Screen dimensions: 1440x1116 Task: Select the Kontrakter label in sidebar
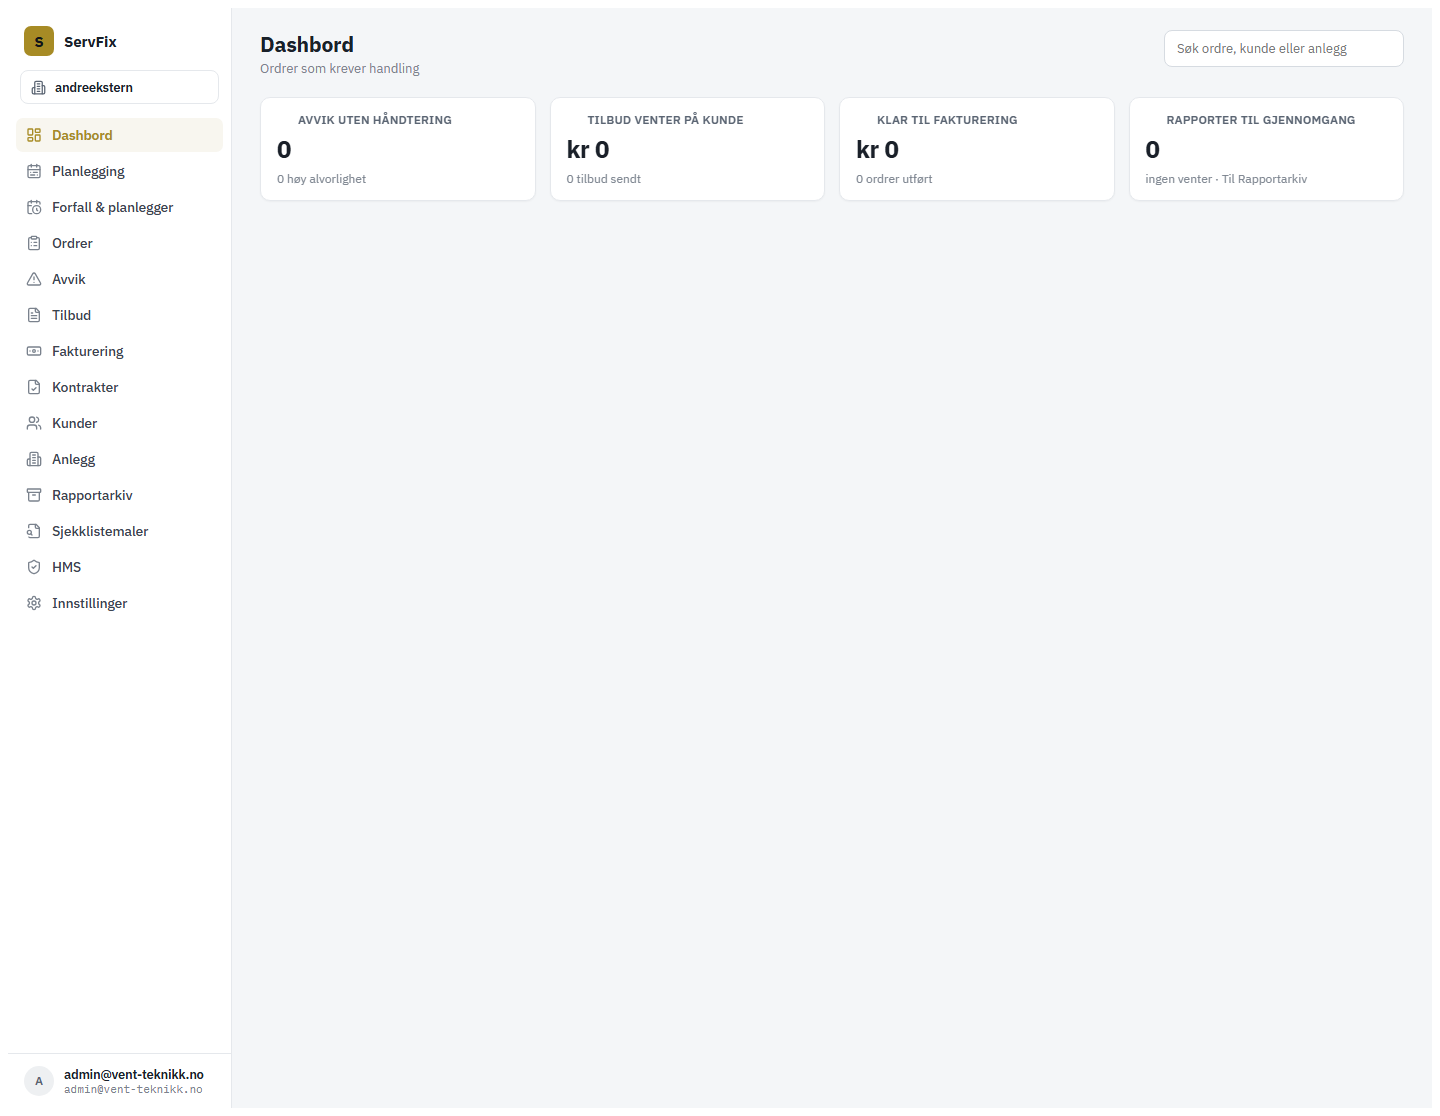click(85, 387)
